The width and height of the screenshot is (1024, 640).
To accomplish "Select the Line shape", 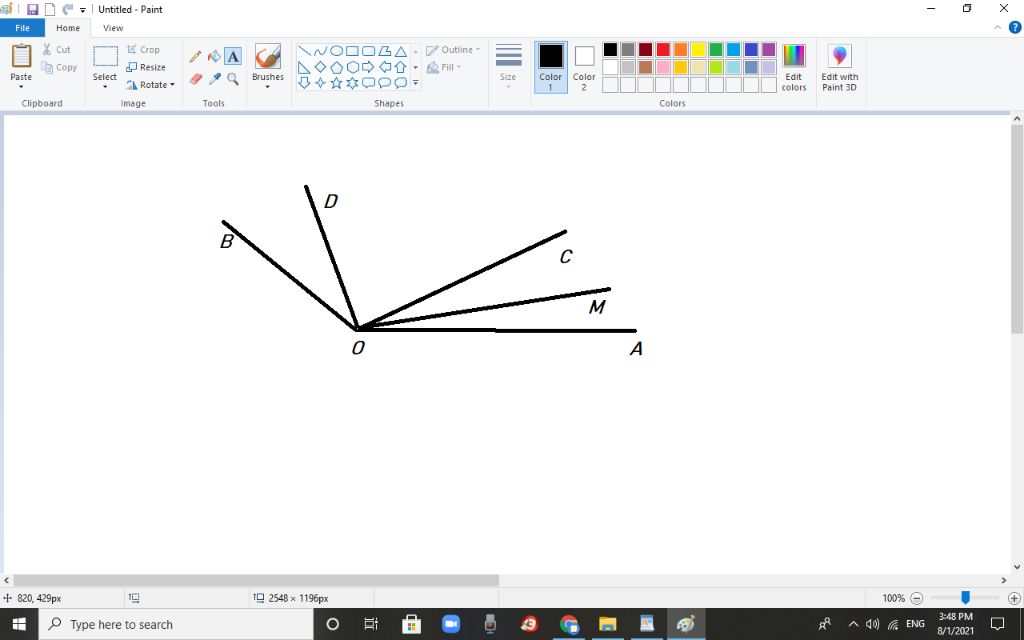I will [x=304, y=51].
